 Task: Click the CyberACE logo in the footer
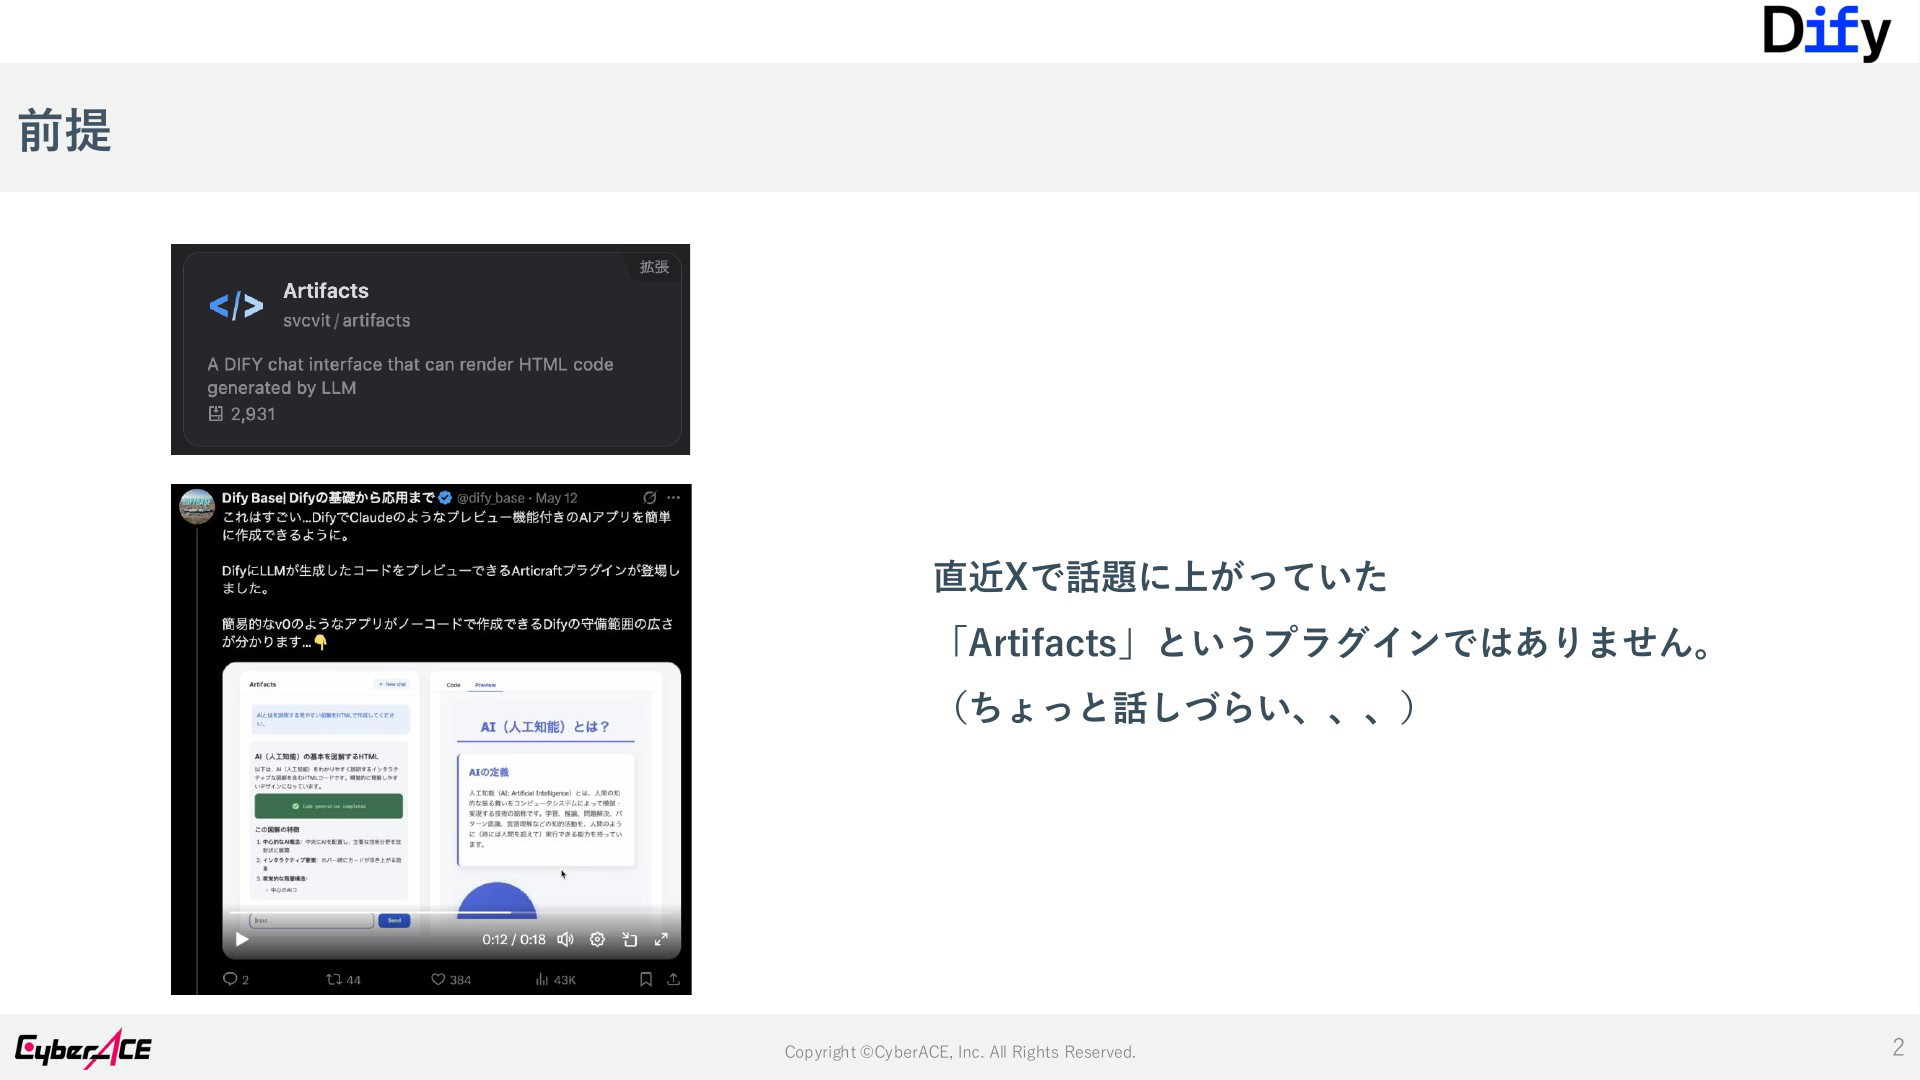coord(83,1049)
